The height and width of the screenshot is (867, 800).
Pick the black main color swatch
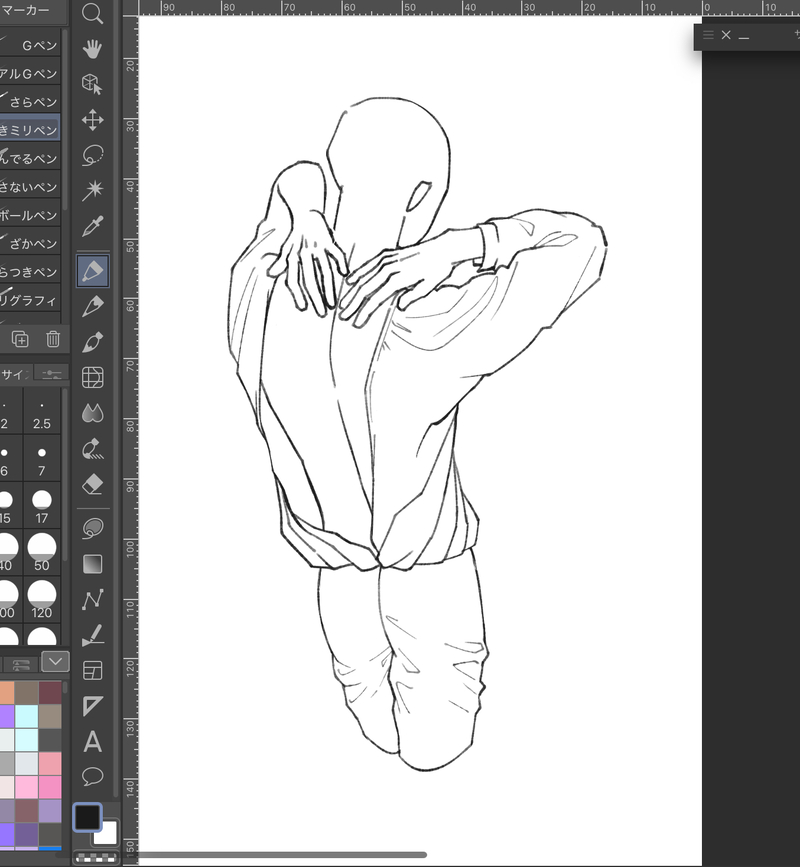pos(87,816)
